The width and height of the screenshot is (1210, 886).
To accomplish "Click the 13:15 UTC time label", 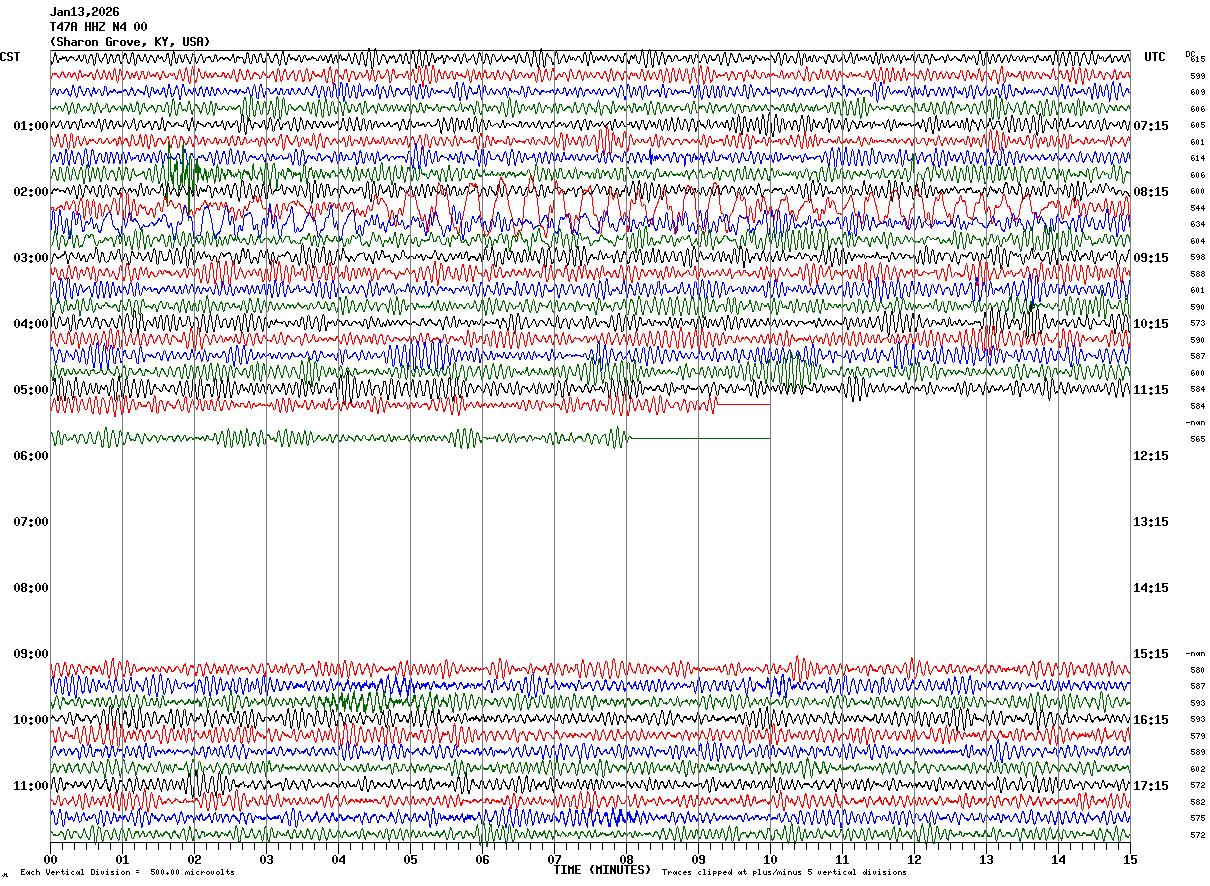I will coord(1151,522).
